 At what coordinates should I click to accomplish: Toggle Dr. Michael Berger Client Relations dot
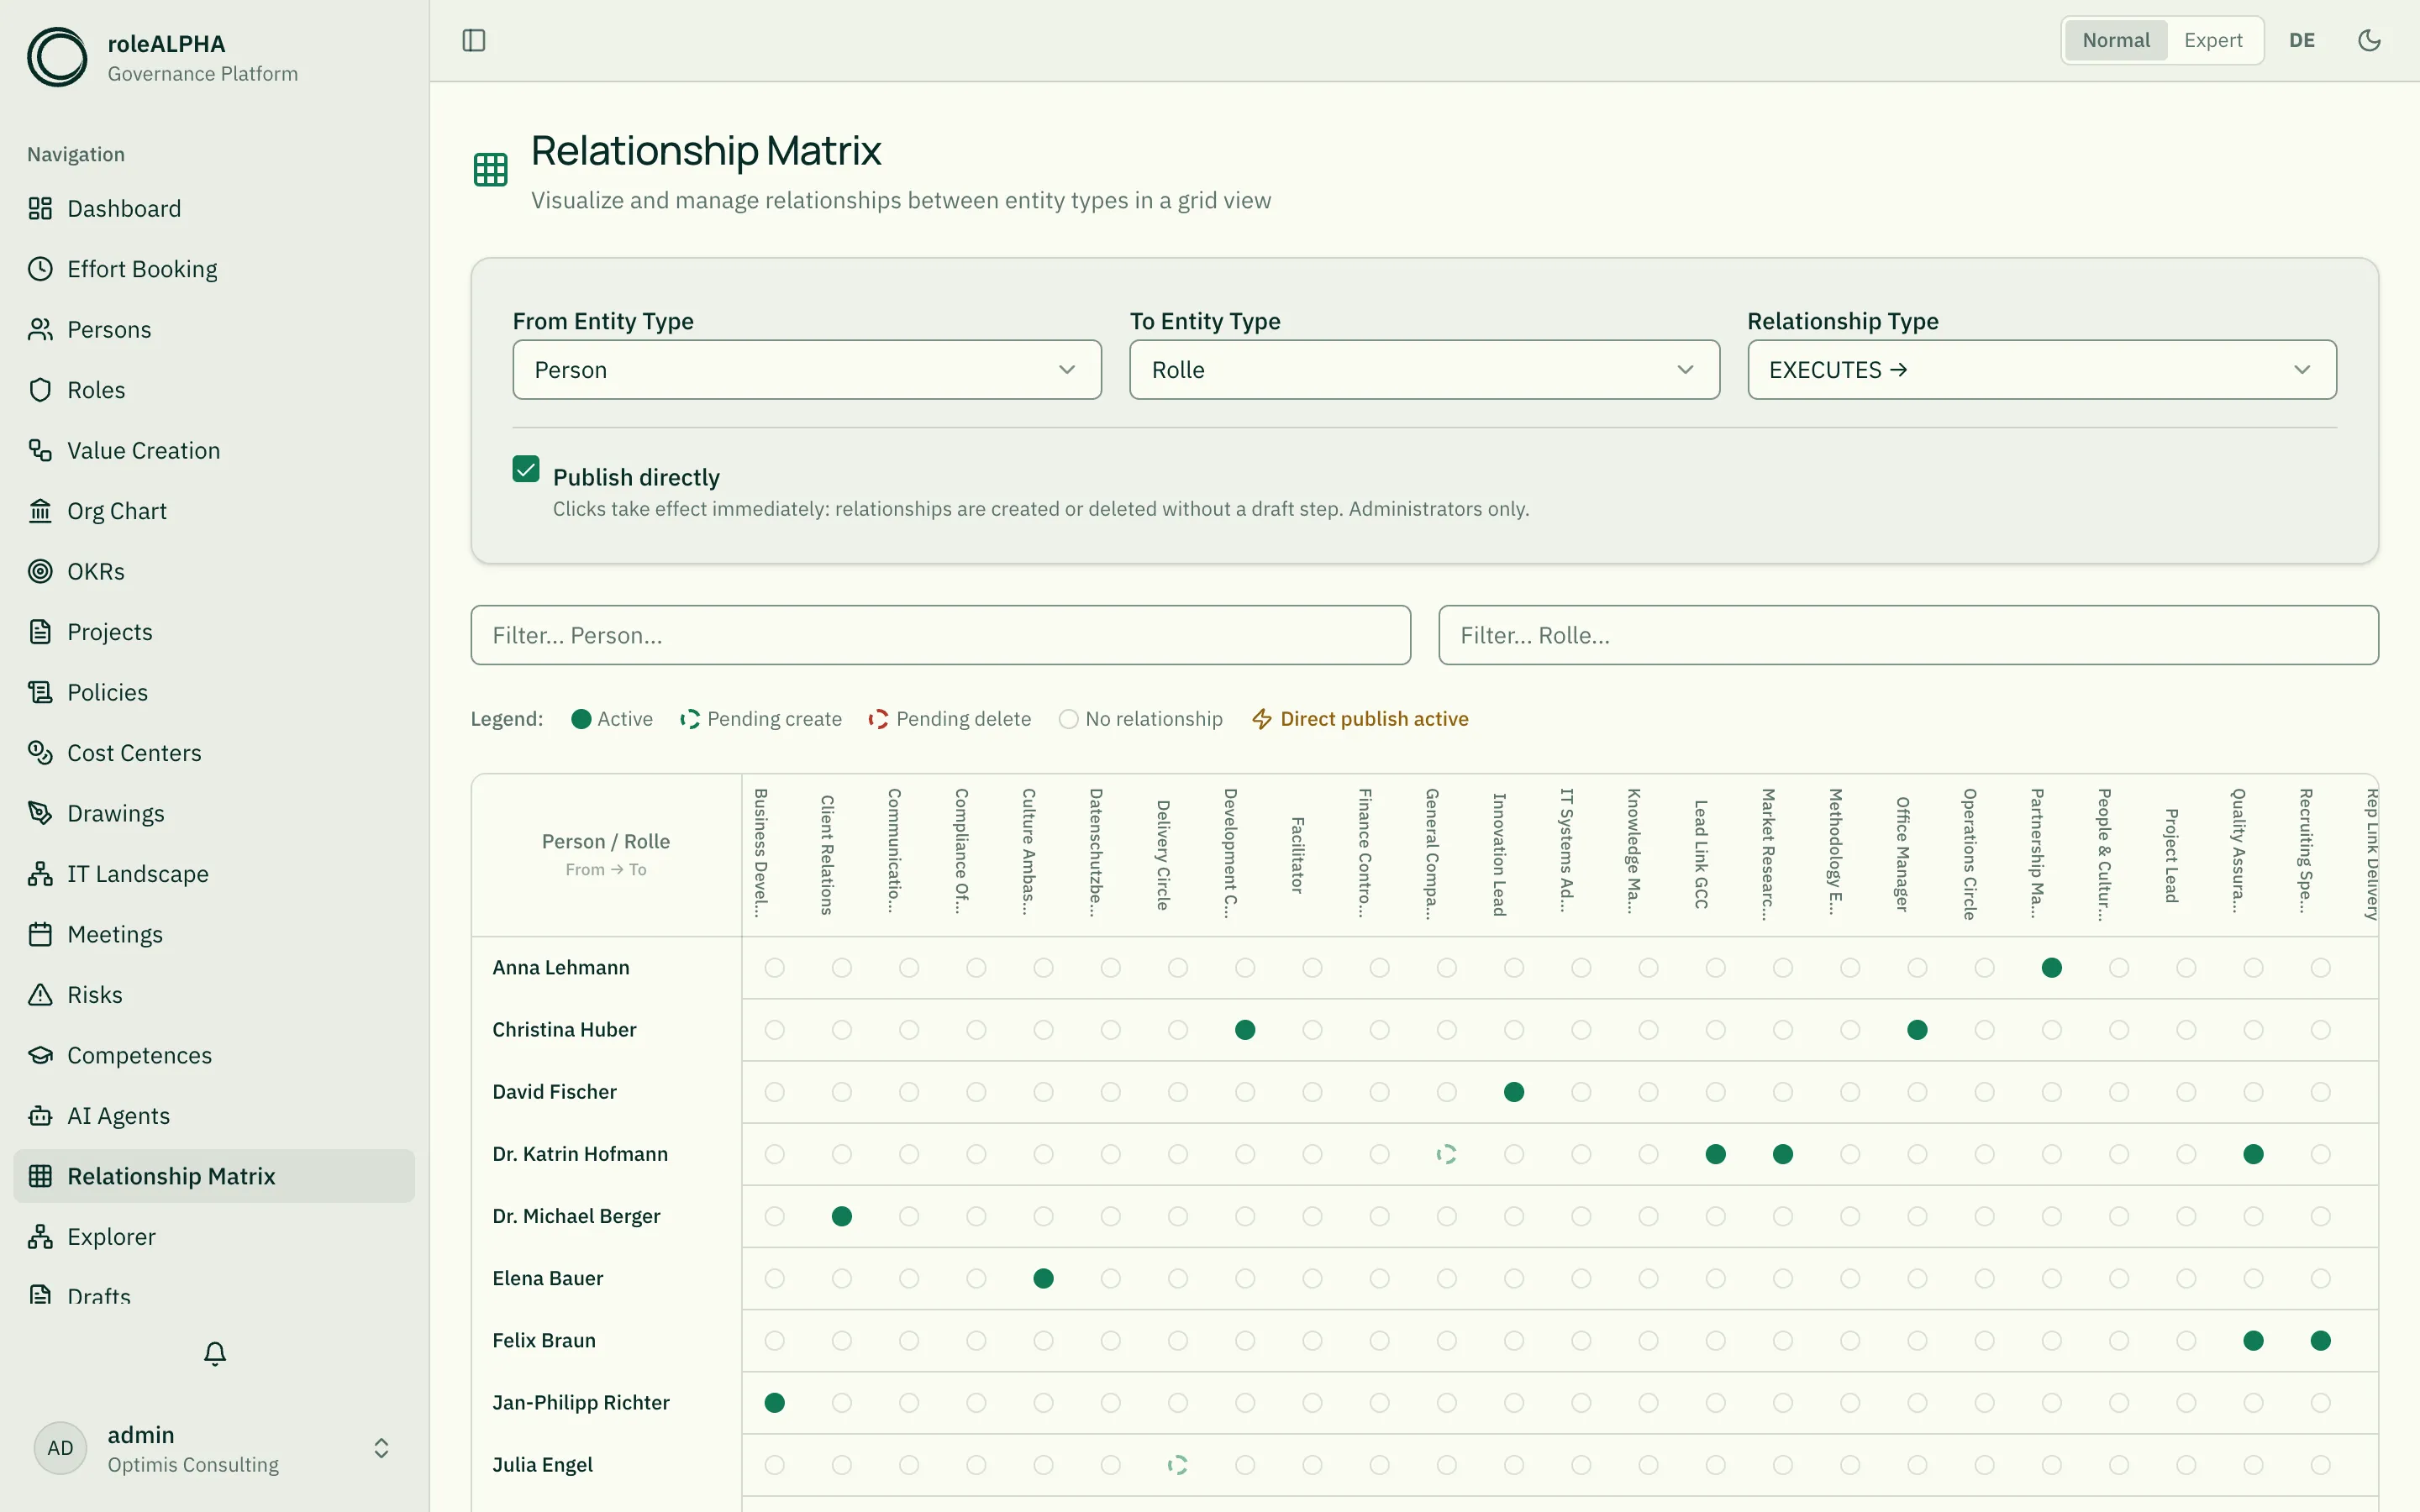tap(842, 1216)
